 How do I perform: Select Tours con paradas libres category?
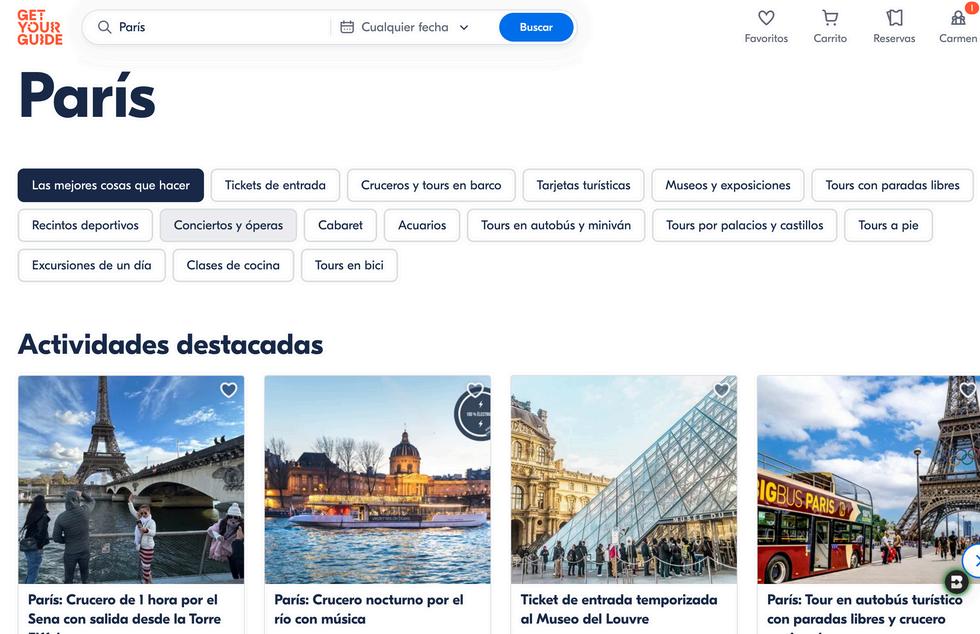point(892,185)
